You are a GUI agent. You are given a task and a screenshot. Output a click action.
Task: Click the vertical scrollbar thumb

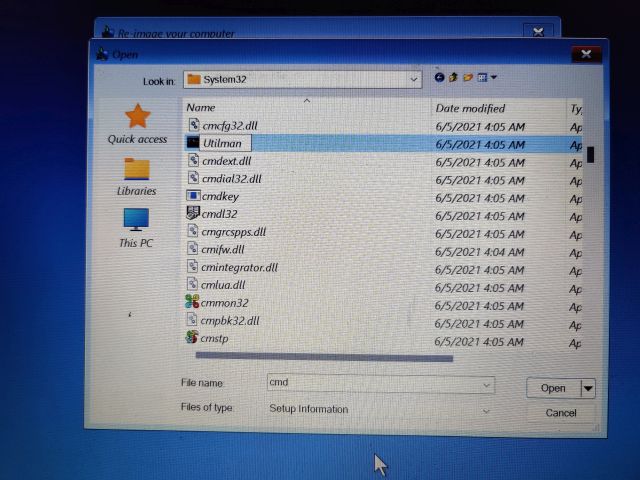[x=590, y=154]
